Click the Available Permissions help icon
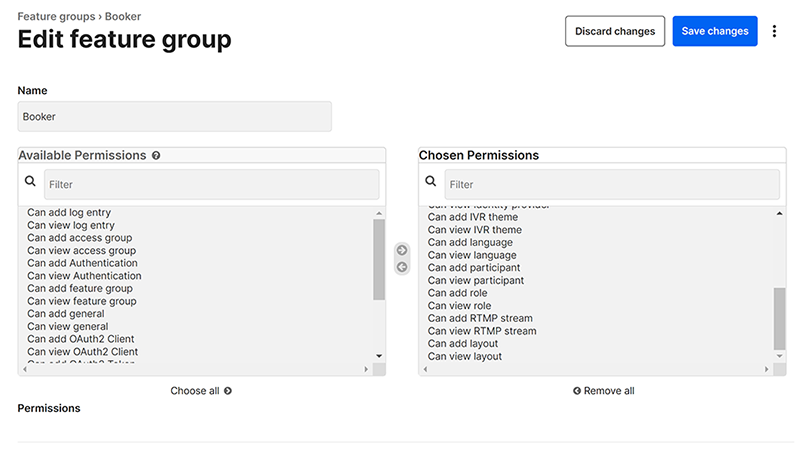This screenshot has height=461, width=797. (x=156, y=156)
